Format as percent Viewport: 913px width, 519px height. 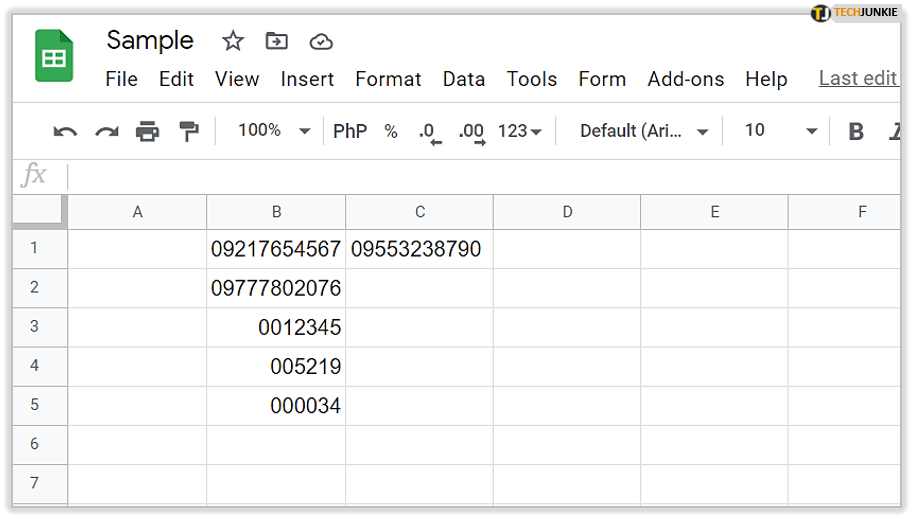tap(391, 131)
